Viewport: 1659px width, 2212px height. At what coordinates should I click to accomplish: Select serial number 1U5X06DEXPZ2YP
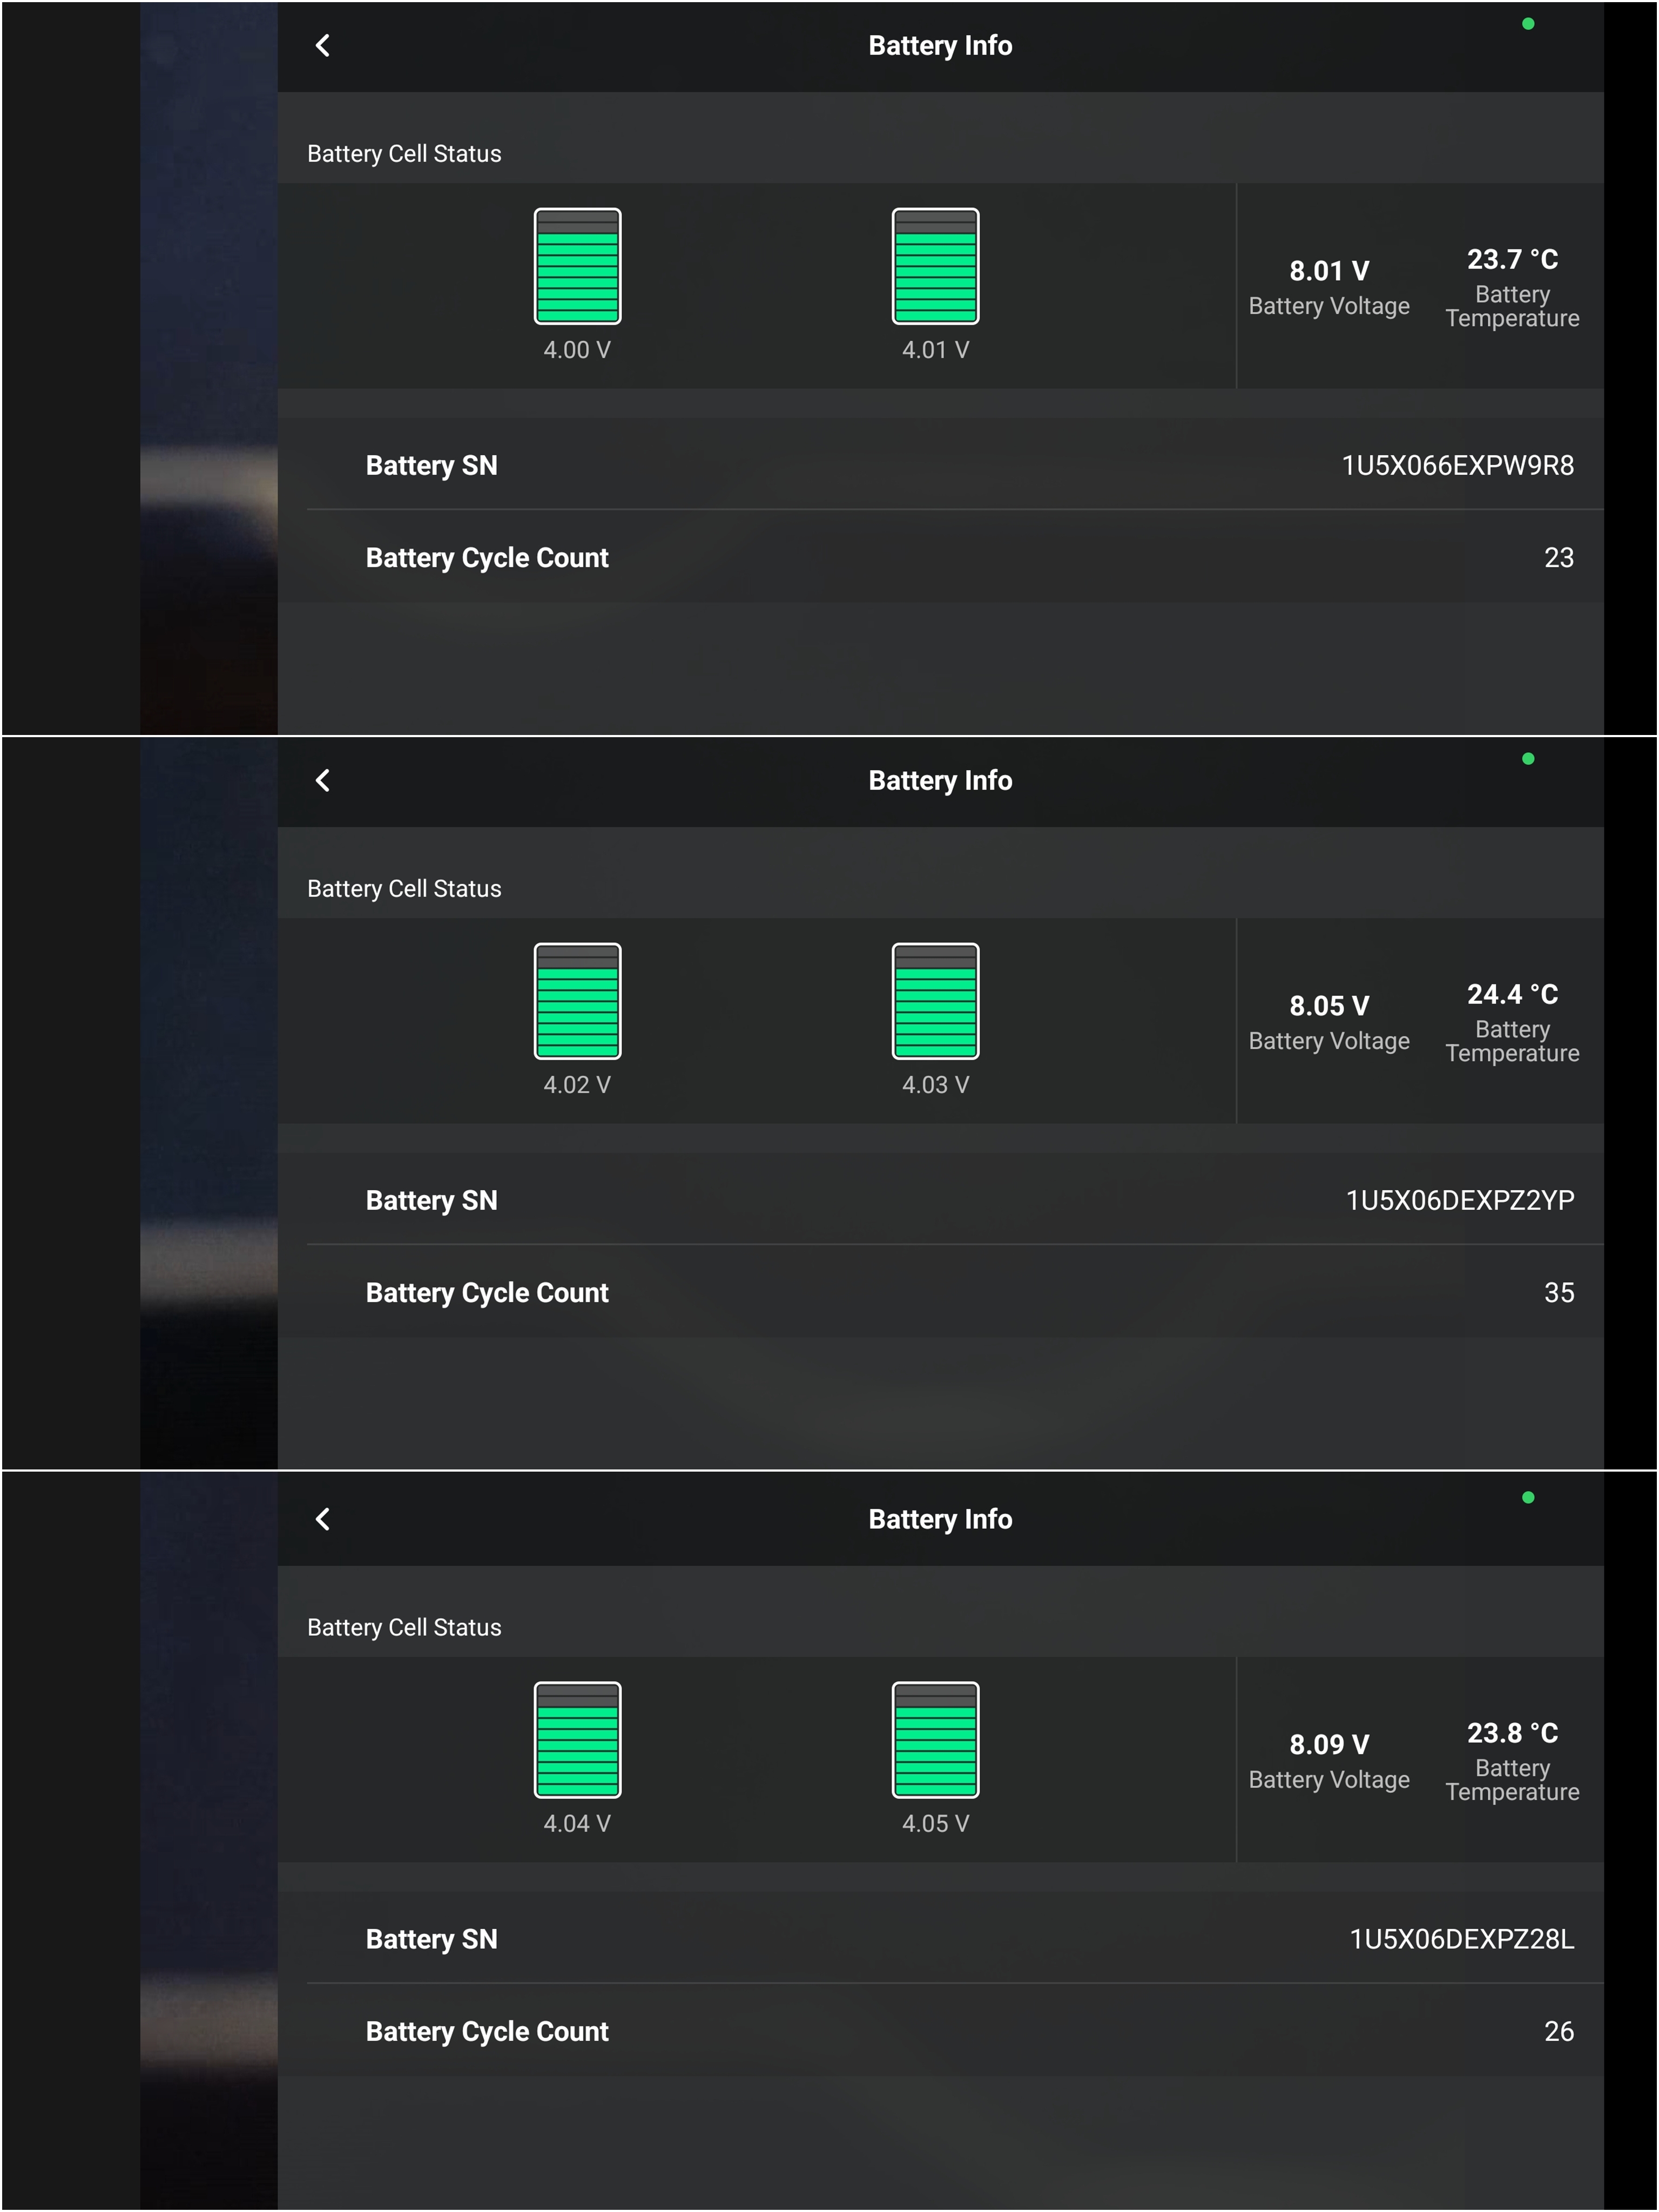point(1459,1200)
